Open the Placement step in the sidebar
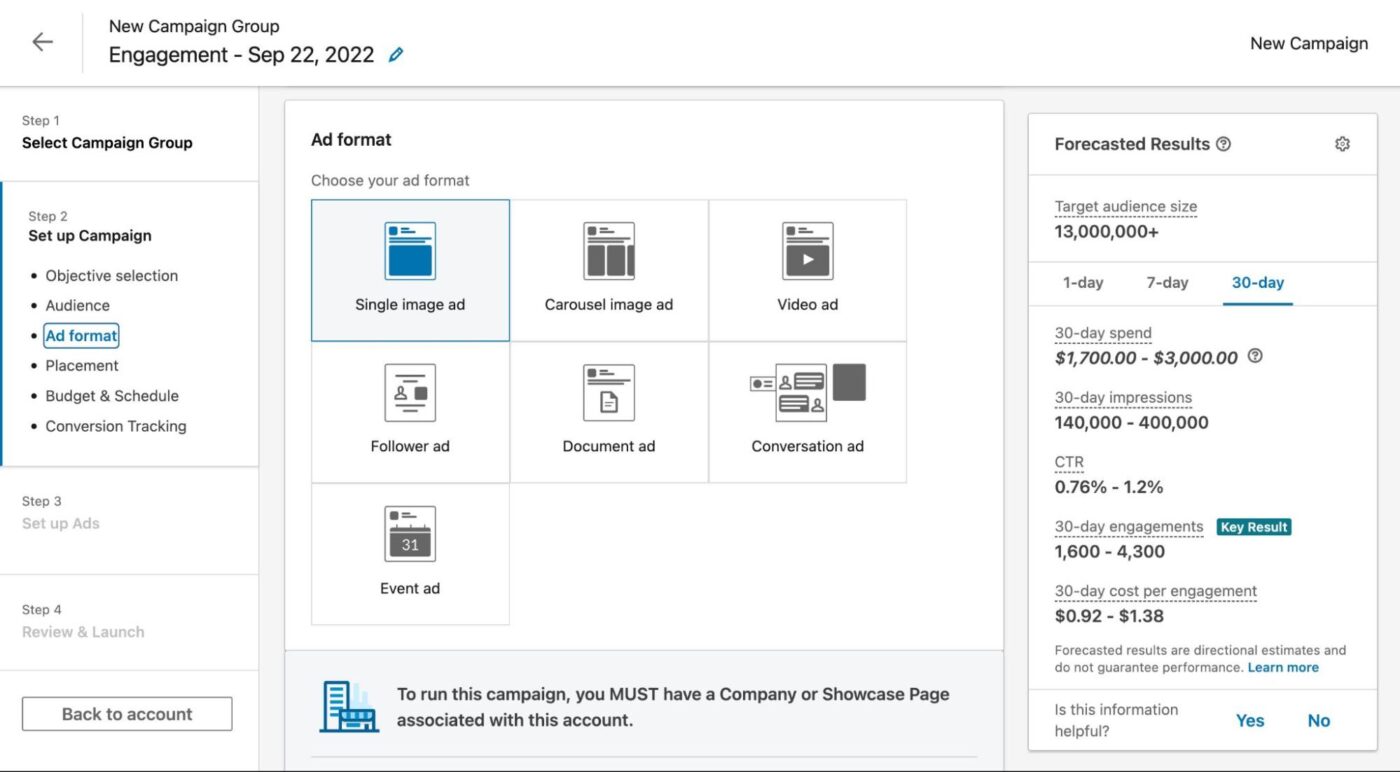1400x772 pixels. (81, 365)
